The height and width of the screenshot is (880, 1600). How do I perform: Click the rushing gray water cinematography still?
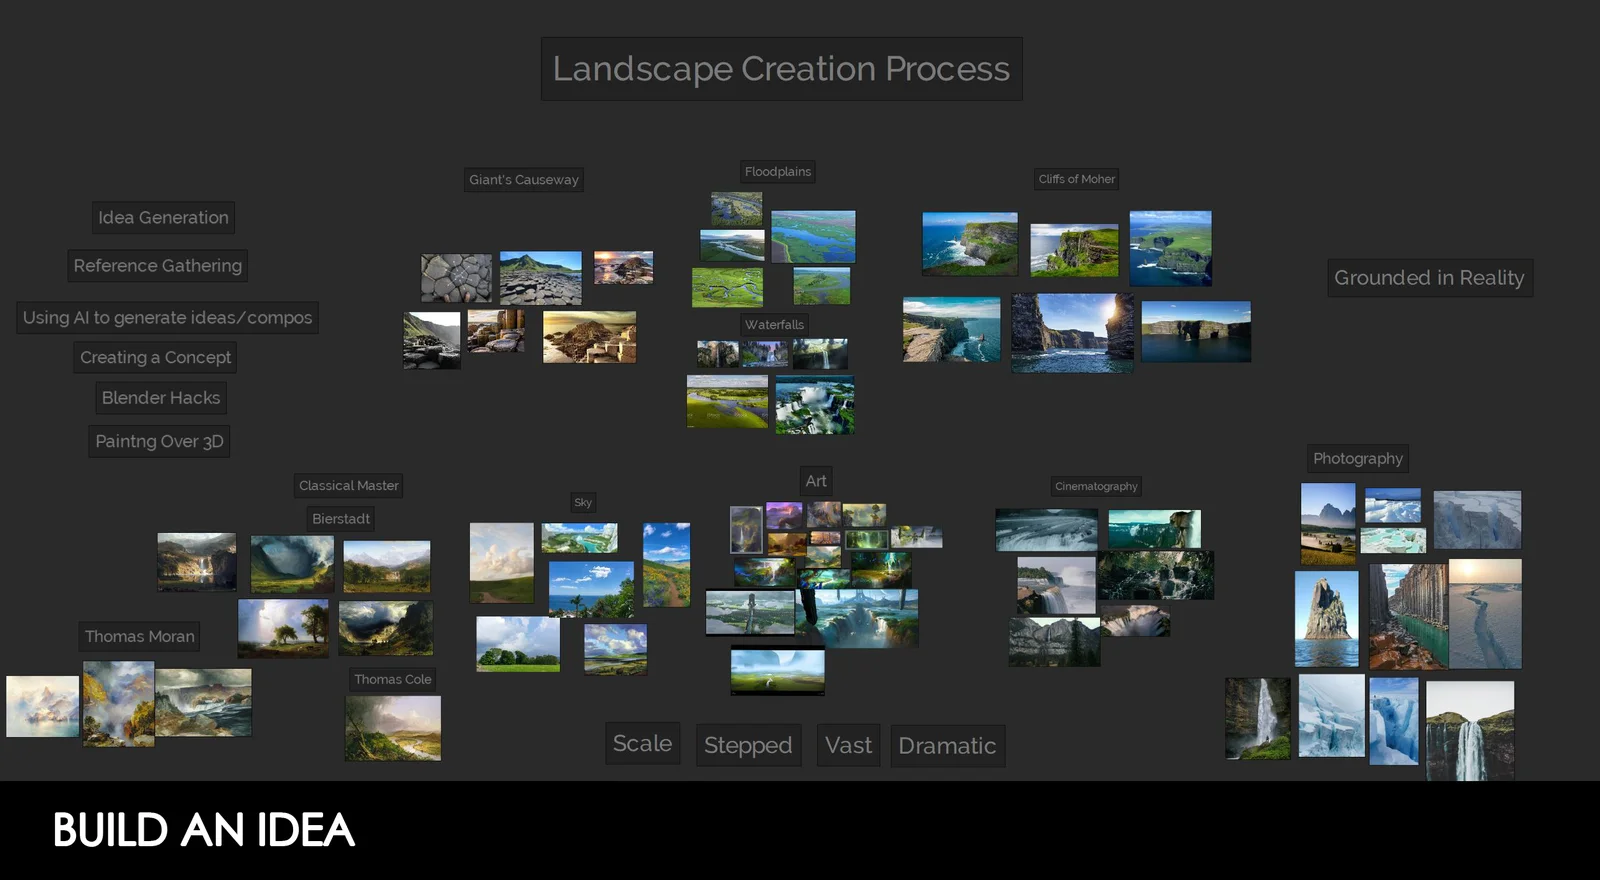1046,530
